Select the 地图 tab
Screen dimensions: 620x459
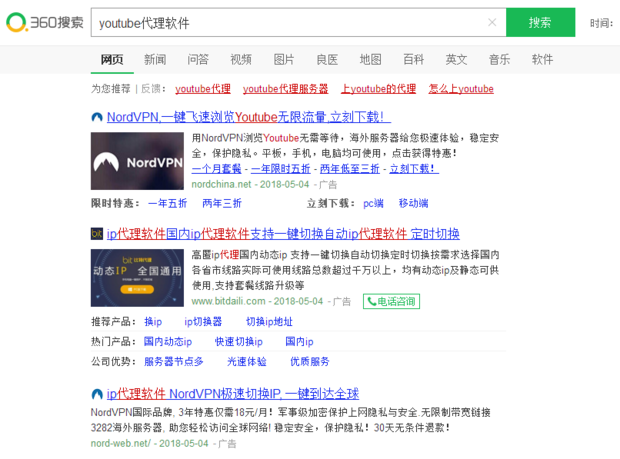(x=370, y=60)
